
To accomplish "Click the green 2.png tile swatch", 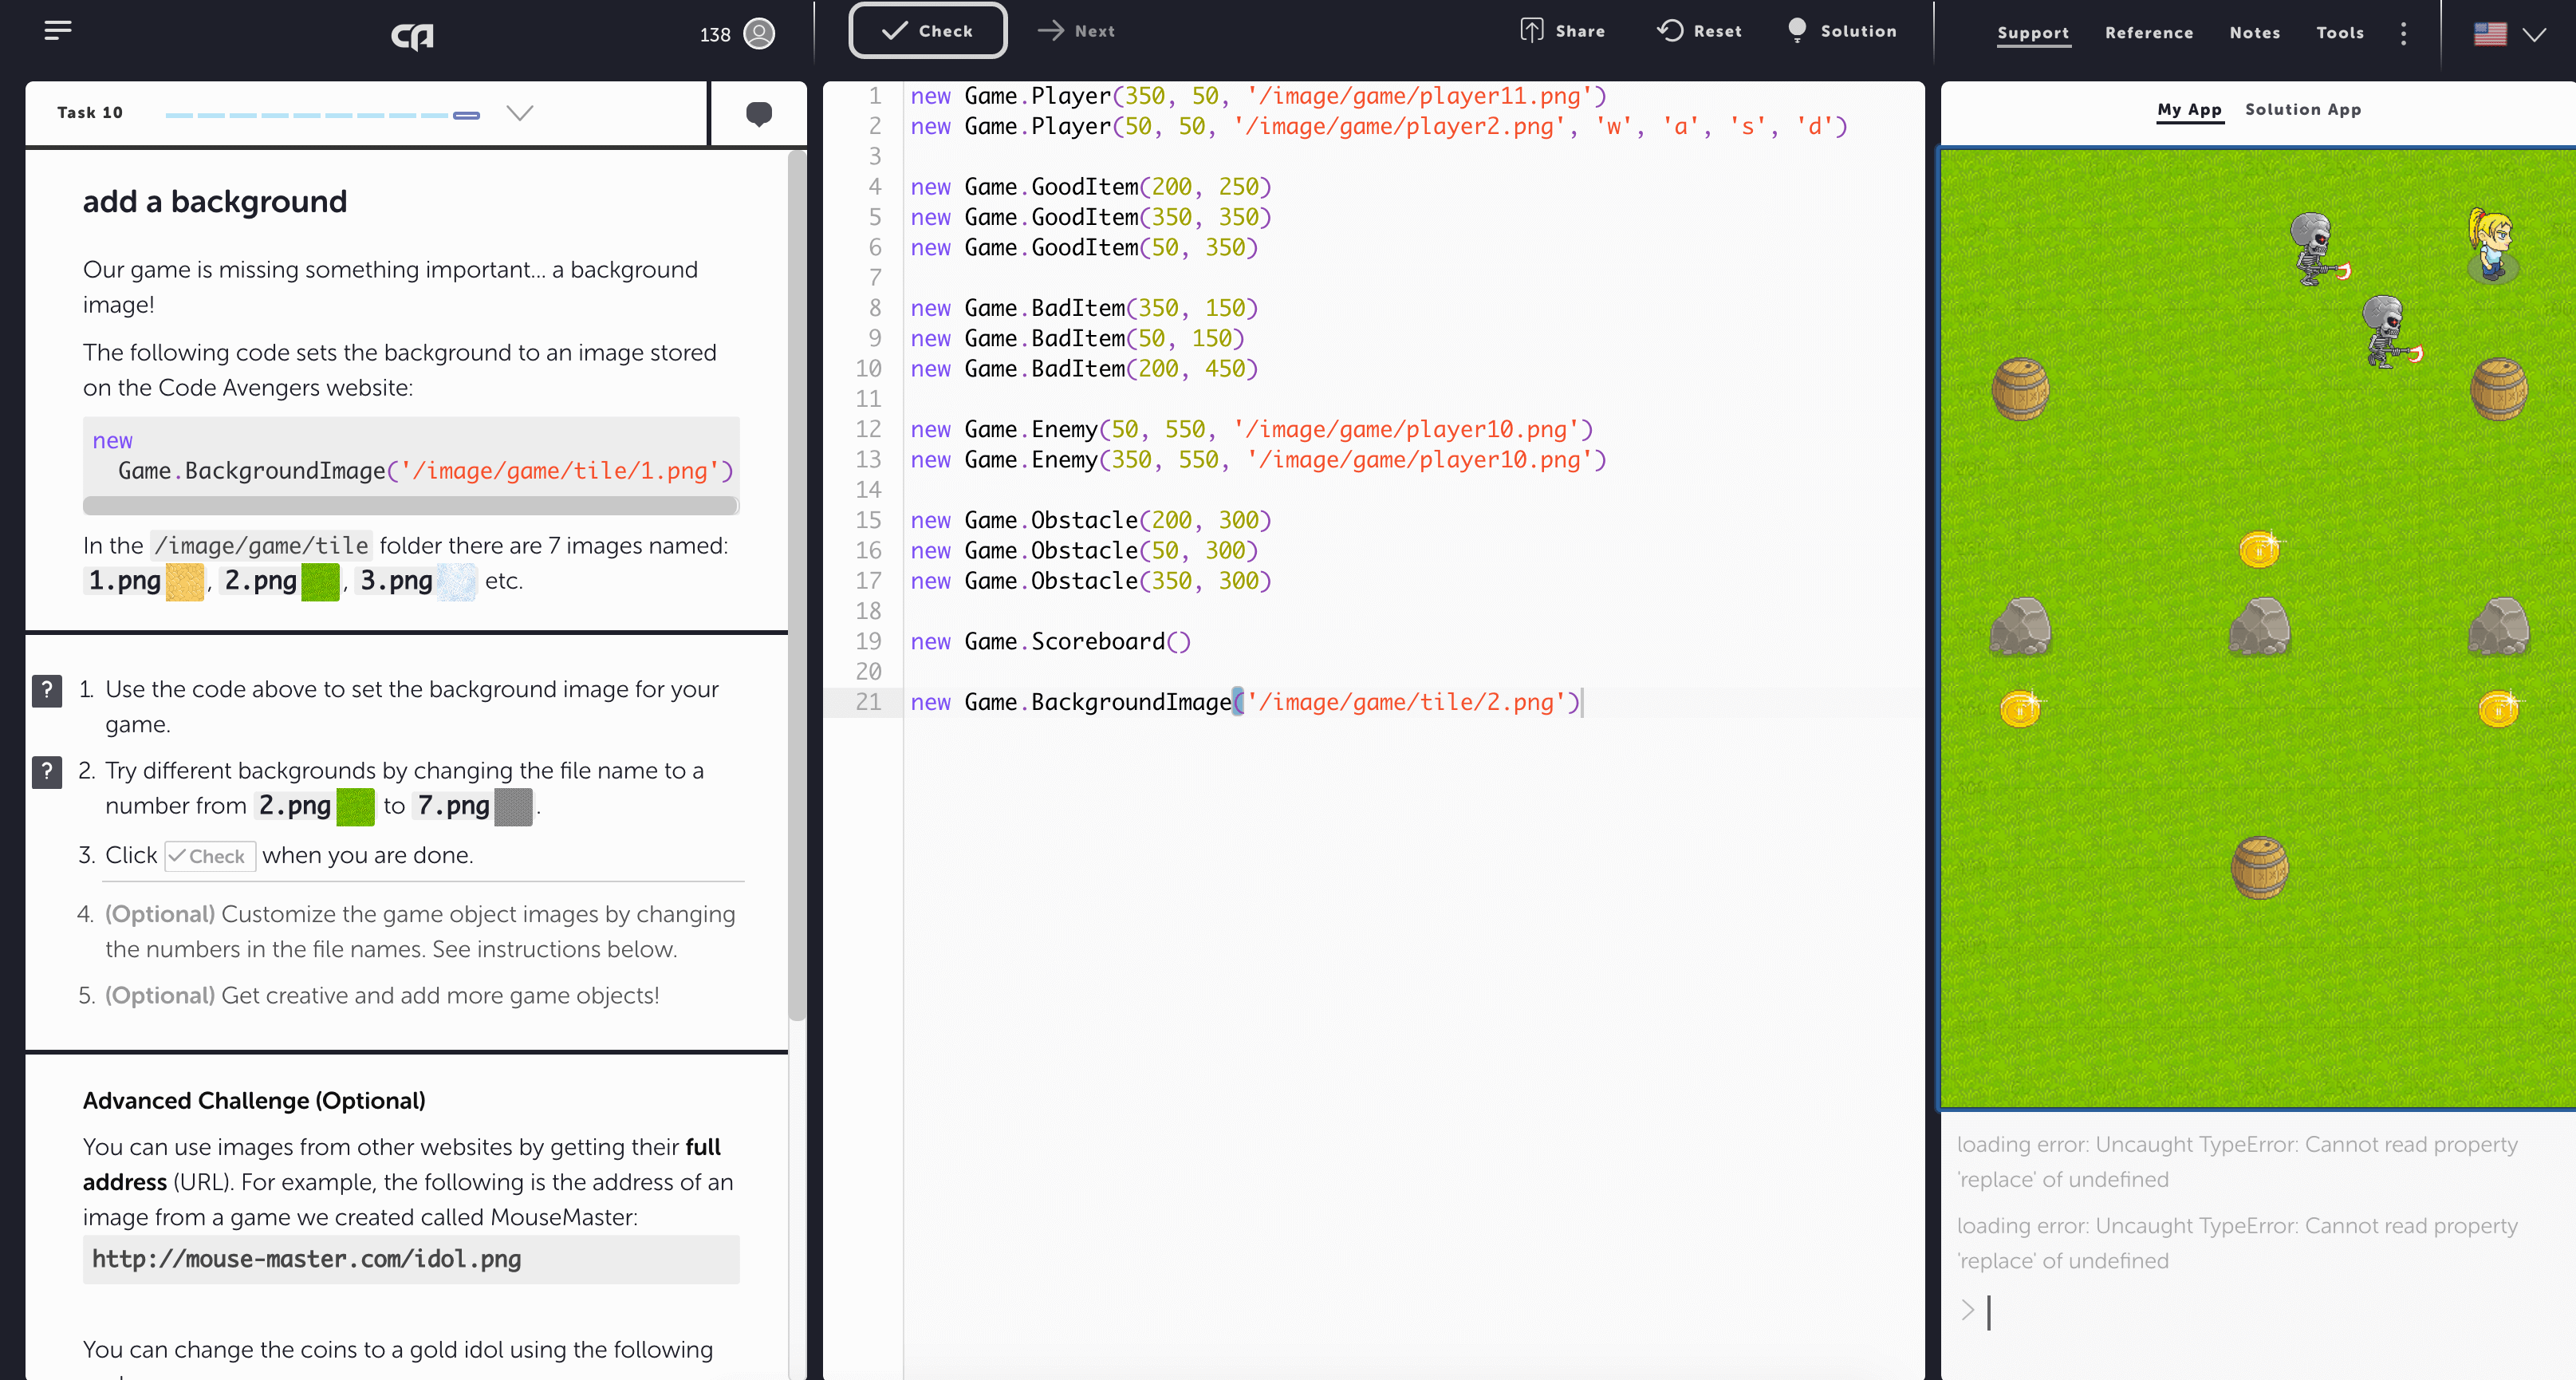I will [x=320, y=582].
